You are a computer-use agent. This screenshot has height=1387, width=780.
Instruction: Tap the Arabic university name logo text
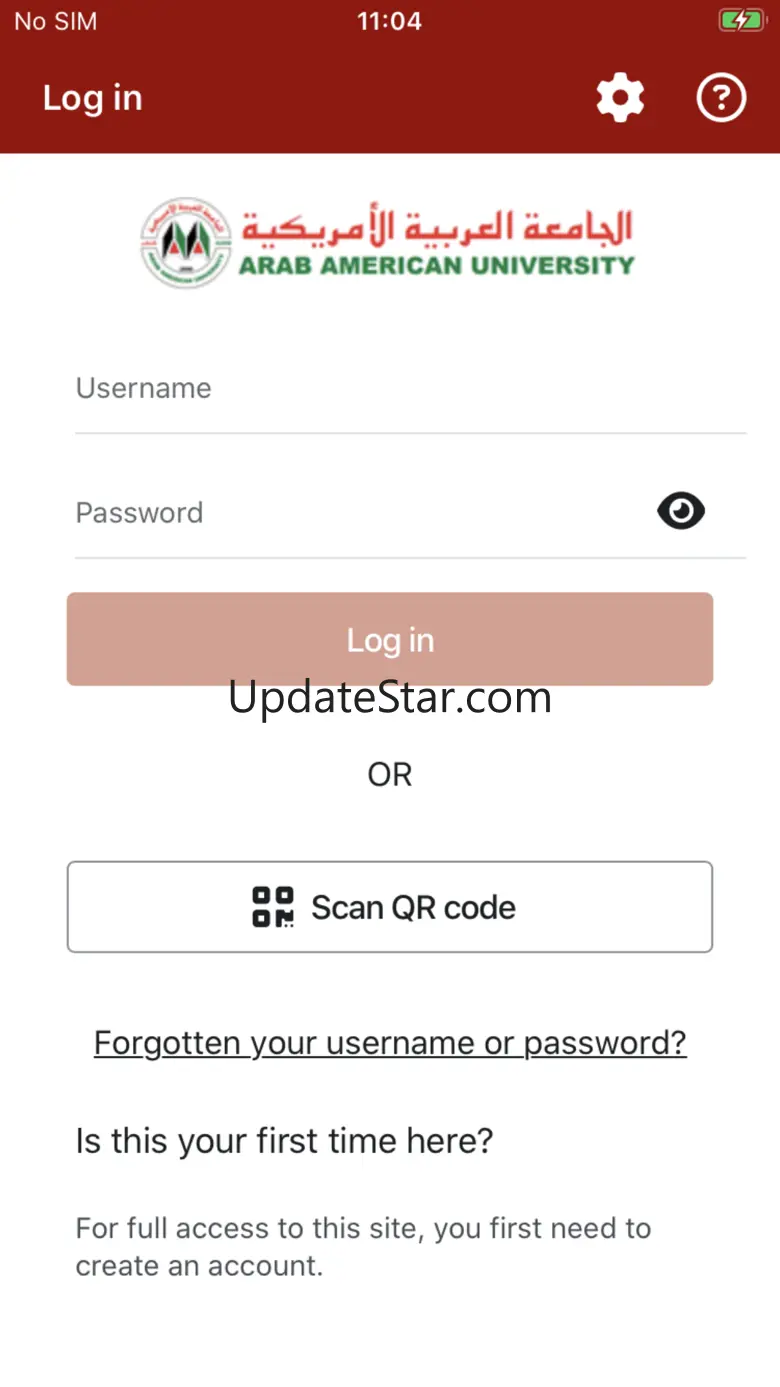(438, 227)
